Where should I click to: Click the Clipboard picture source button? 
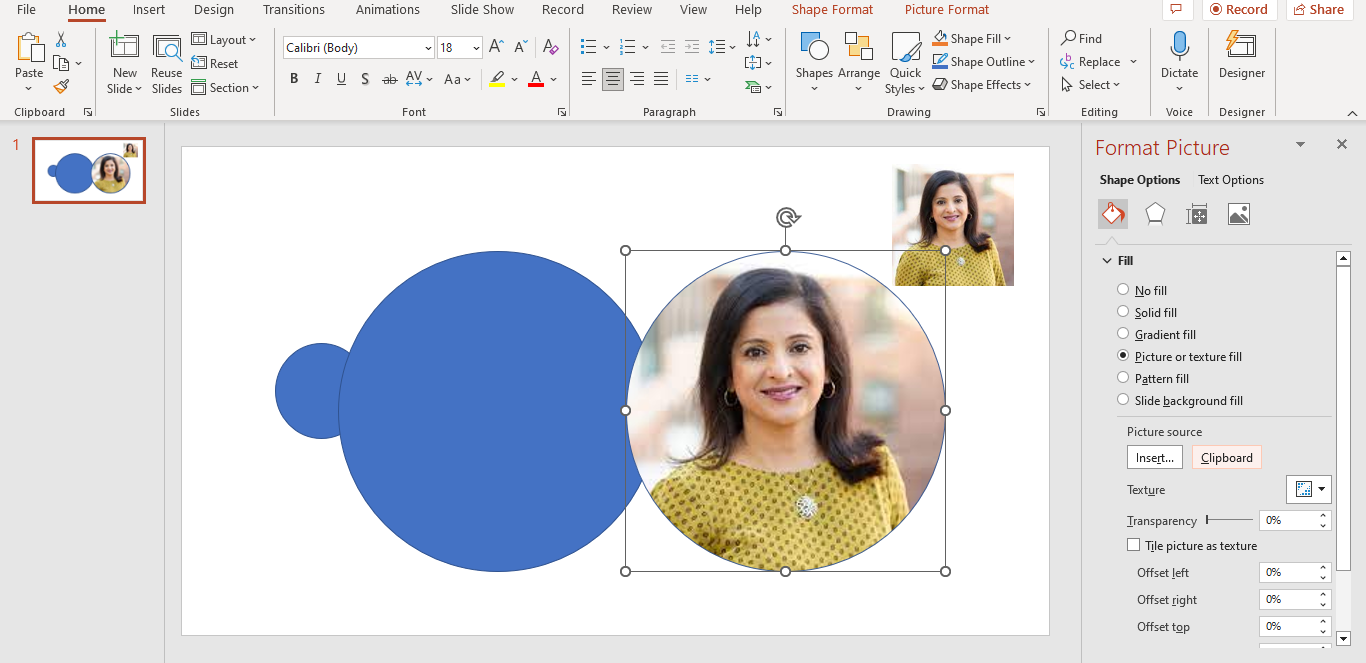[1226, 458]
